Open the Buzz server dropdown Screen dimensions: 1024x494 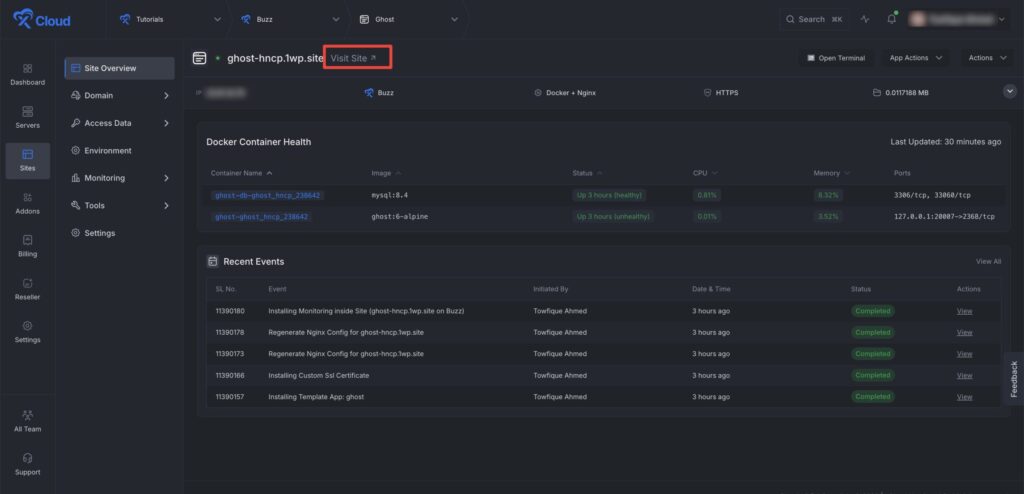291,20
